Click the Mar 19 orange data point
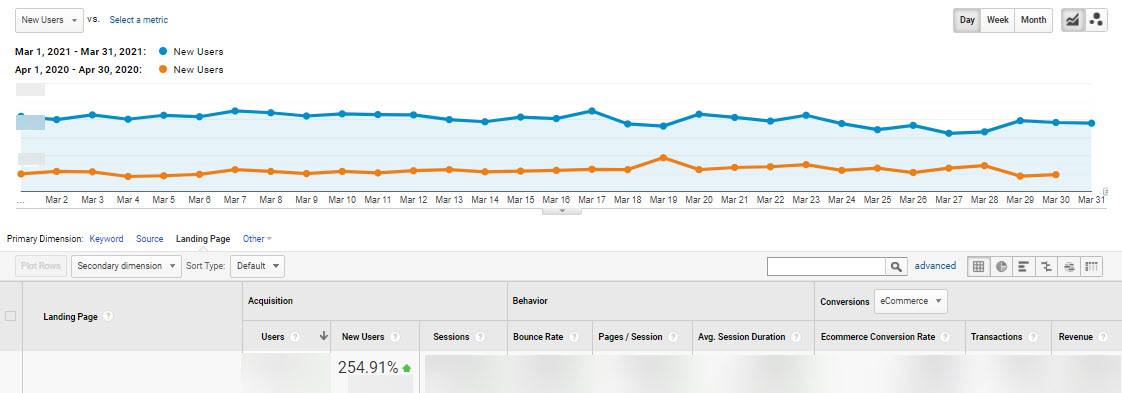Screen dimensions: 1122x393 point(663,157)
